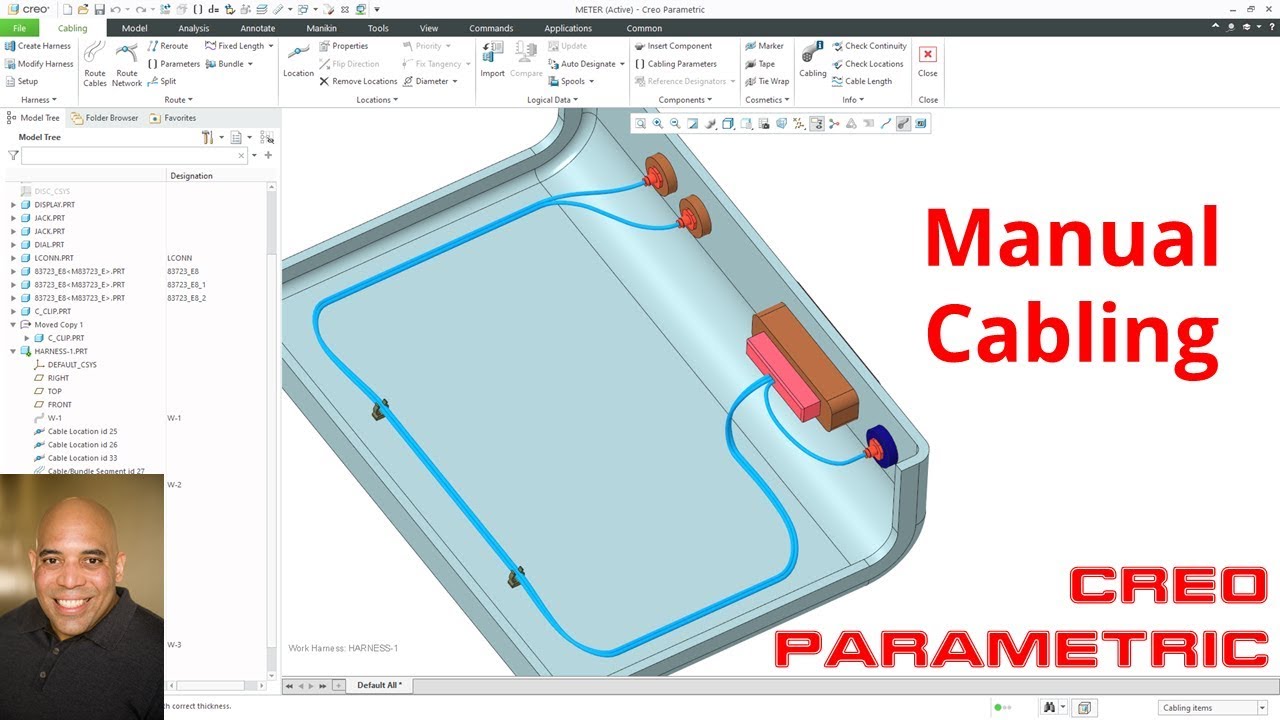This screenshot has height=720, width=1280.
Task: Click the model tree vertical scrollbar
Action: point(272,430)
